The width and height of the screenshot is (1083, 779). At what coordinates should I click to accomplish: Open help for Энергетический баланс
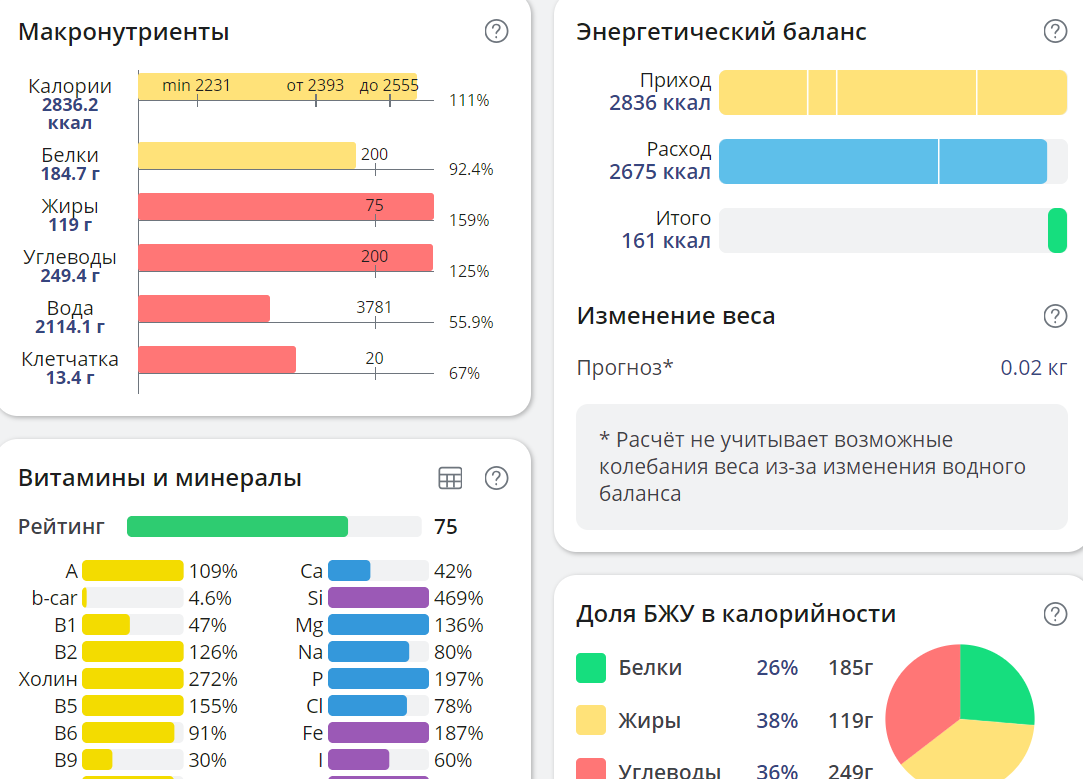[1054, 31]
